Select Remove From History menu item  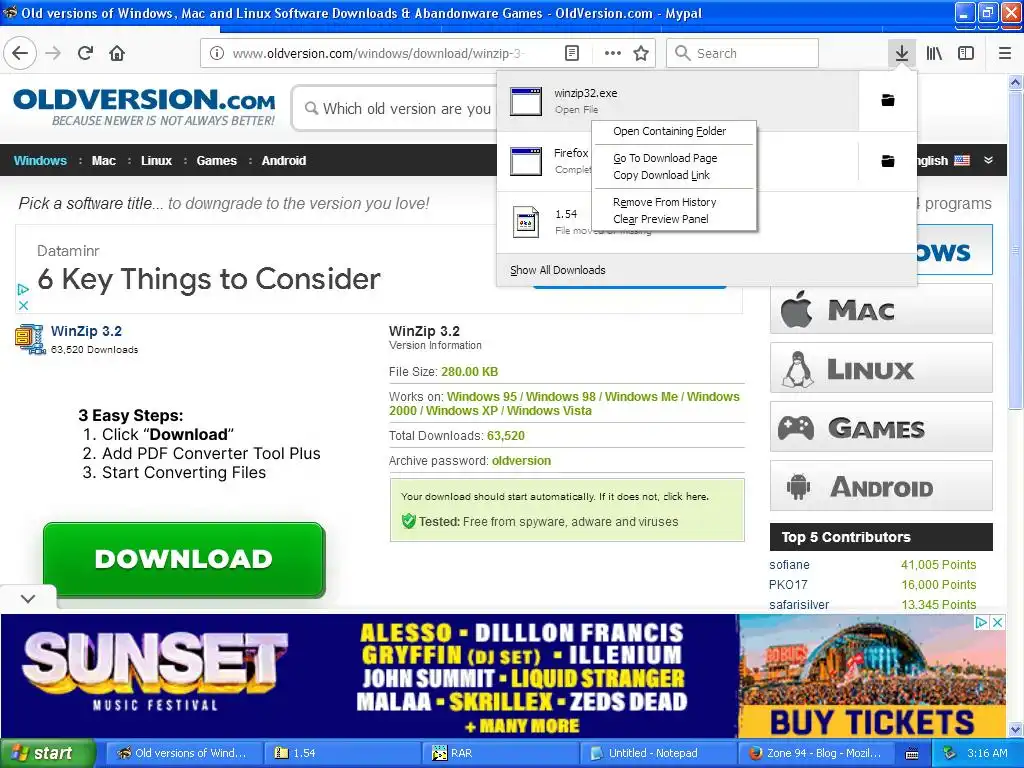(675, 202)
